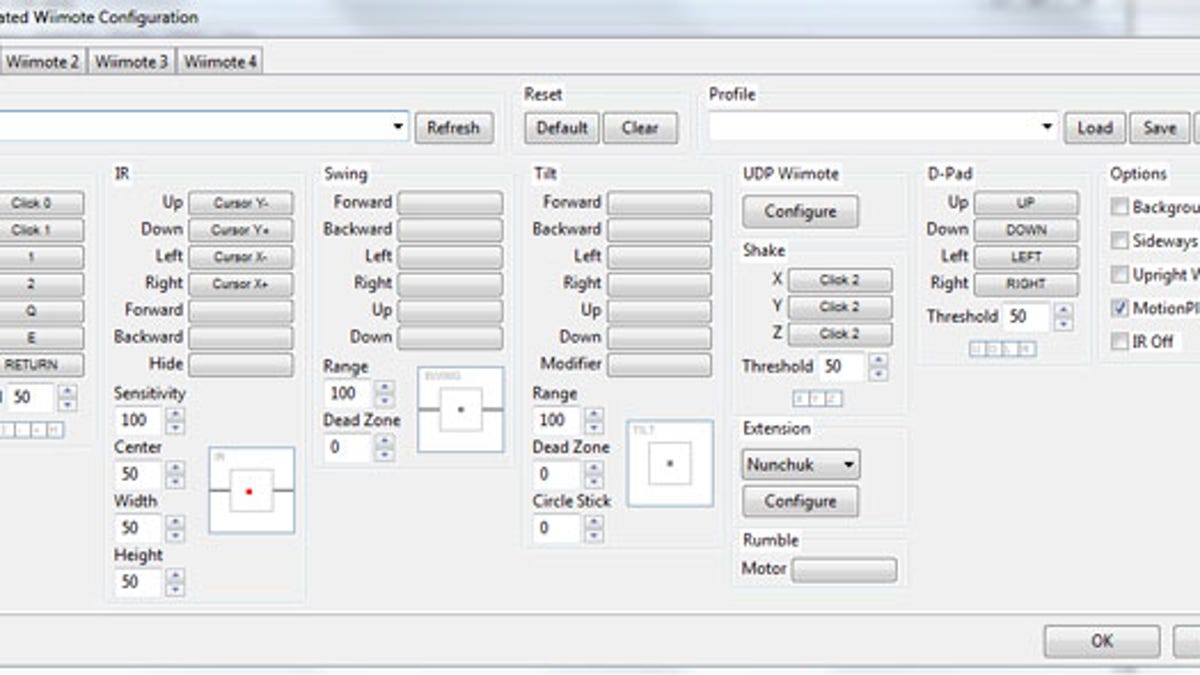Remap the D-Pad RIGHT button
Viewport: 1200px width, 675px height.
[1026, 284]
